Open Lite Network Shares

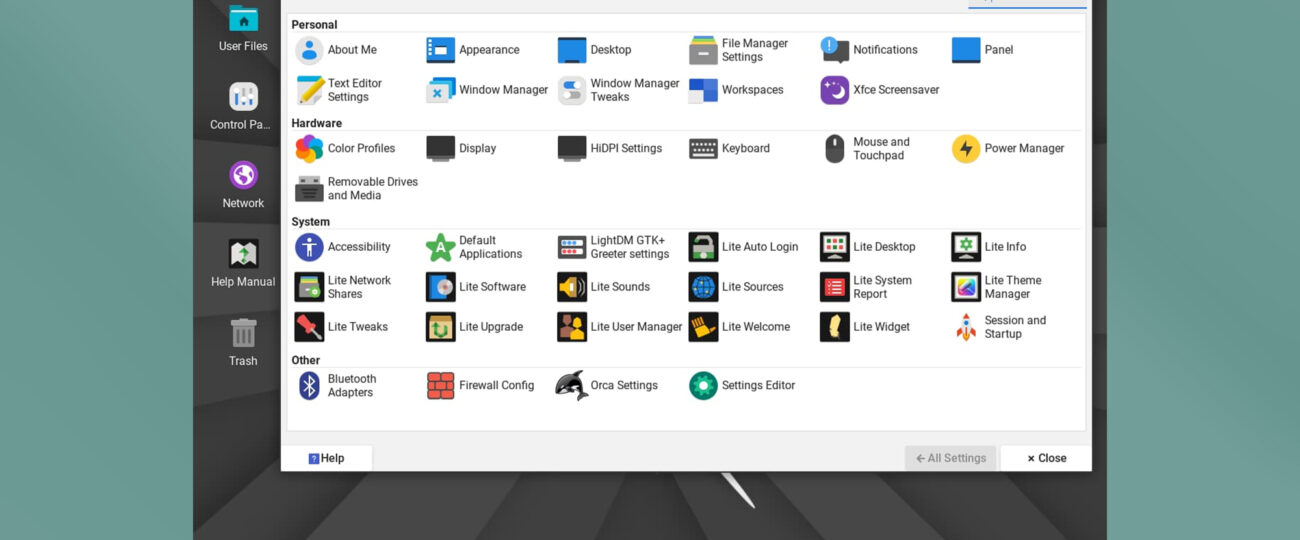pyautogui.click(x=343, y=287)
